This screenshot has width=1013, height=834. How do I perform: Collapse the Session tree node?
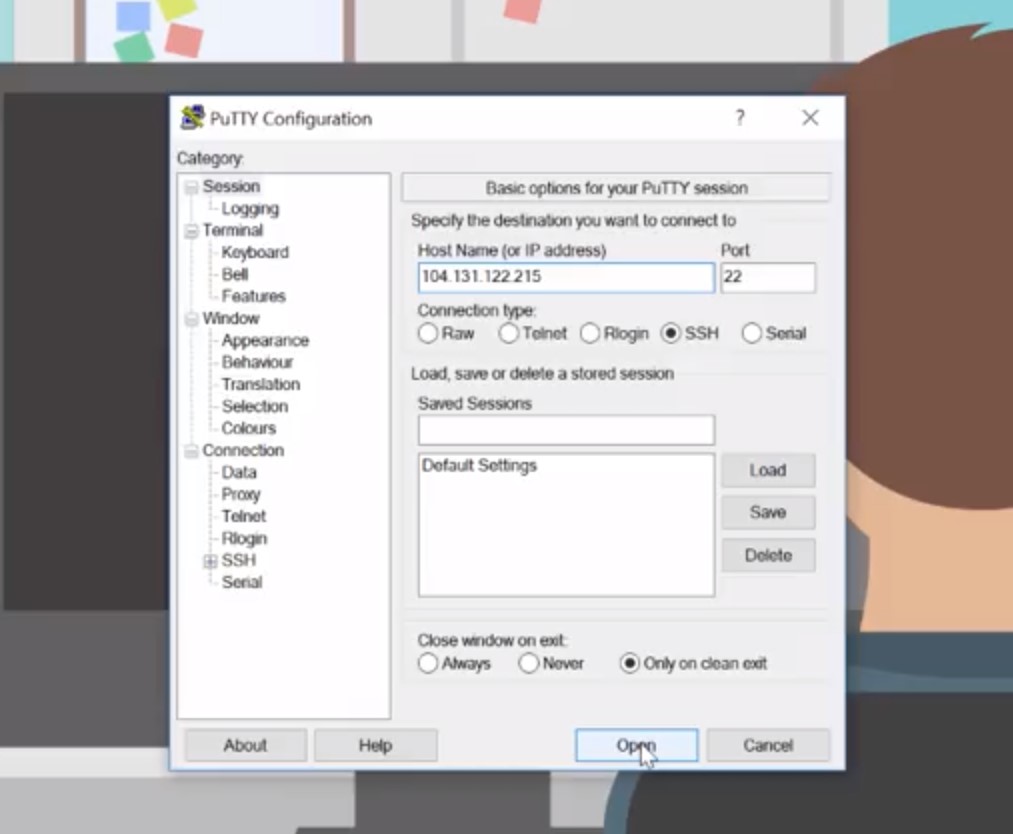coord(191,187)
